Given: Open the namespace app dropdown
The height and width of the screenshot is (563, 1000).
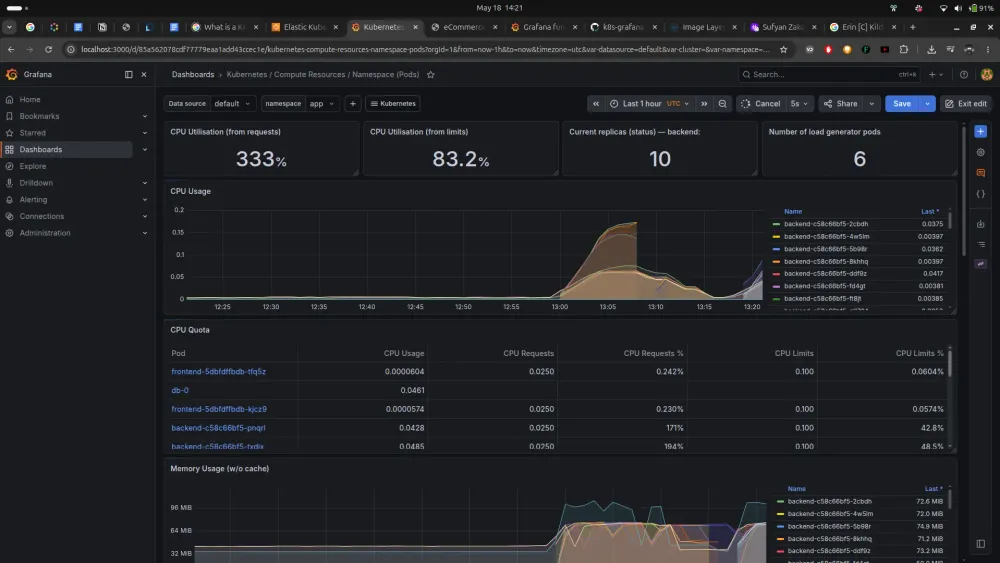Looking at the screenshot, I should click(x=321, y=103).
